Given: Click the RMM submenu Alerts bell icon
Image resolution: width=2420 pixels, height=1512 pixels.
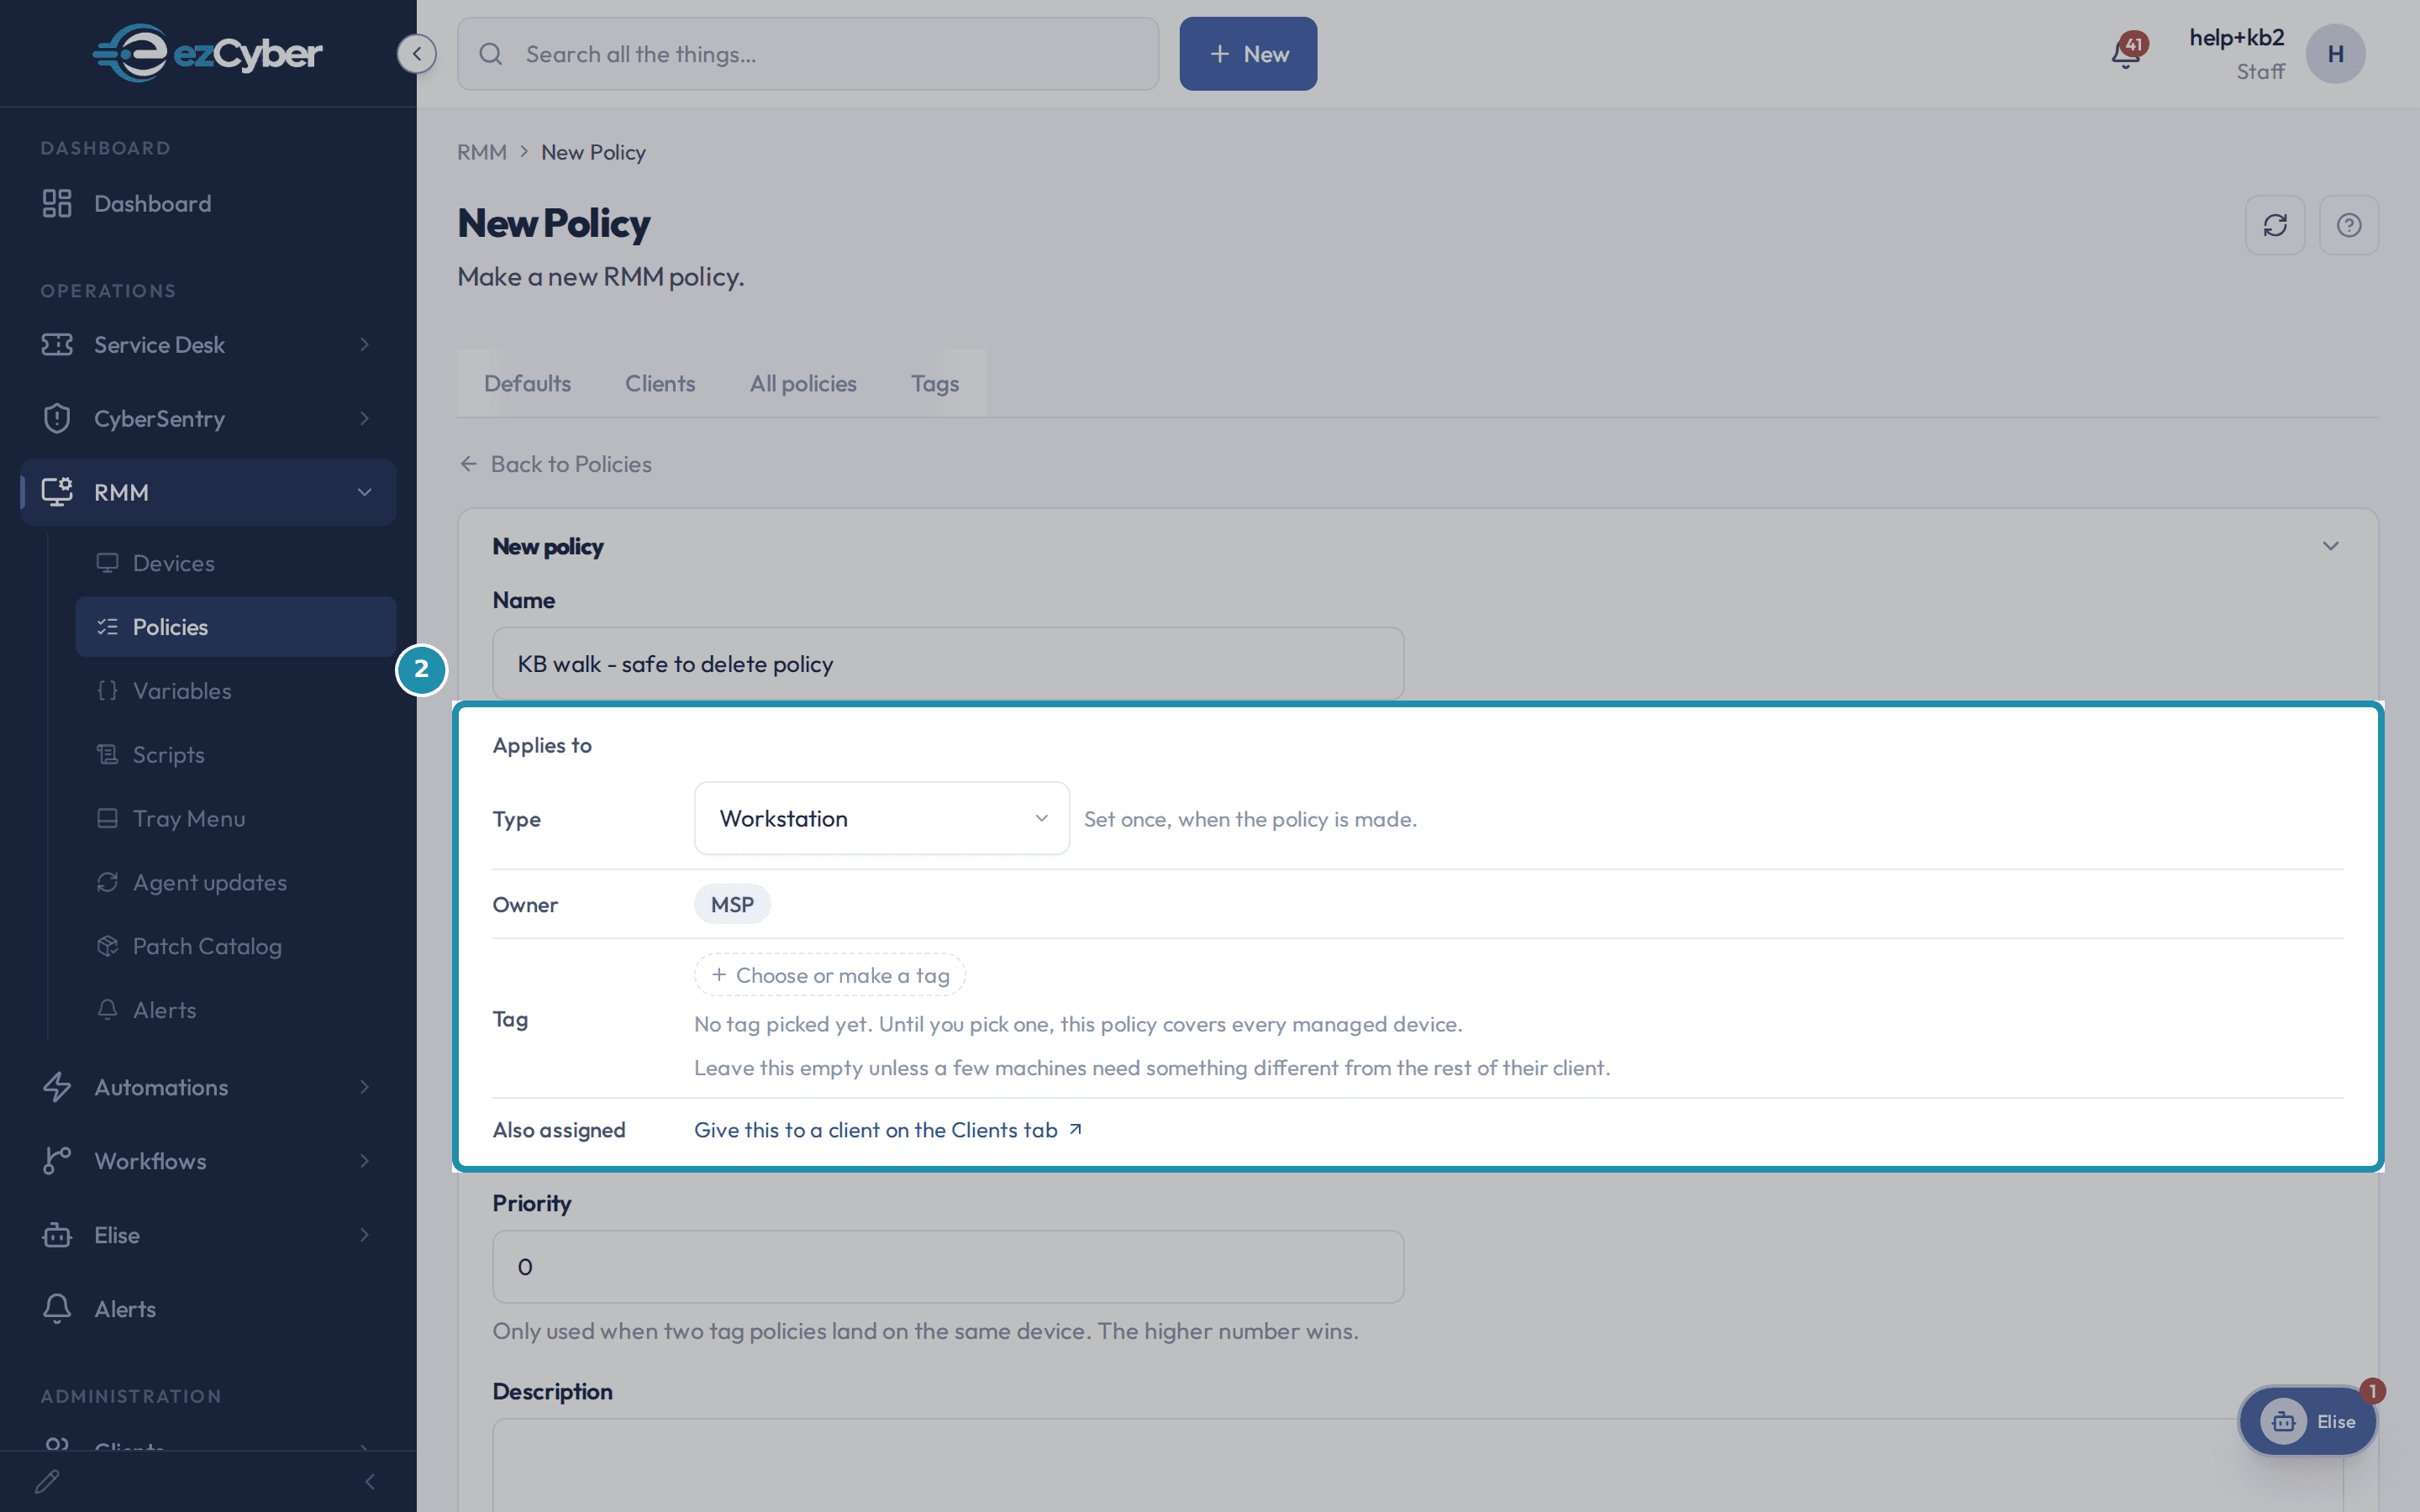Looking at the screenshot, I should point(107,1010).
